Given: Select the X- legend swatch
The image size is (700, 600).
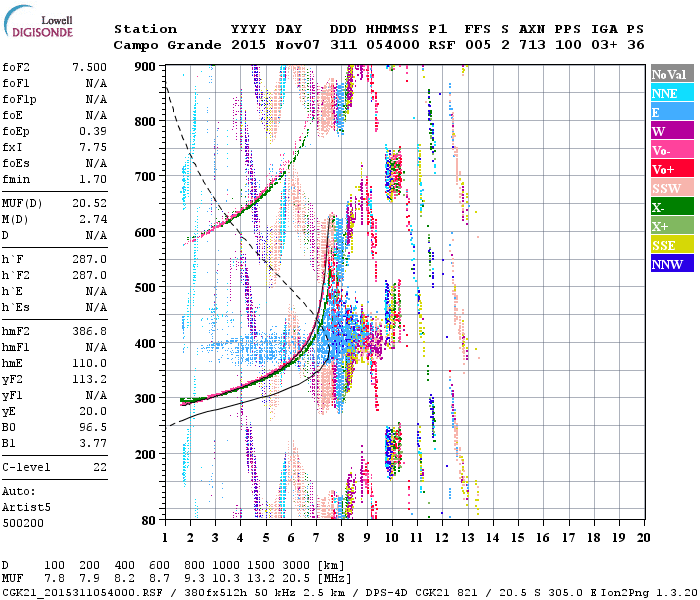Looking at the screenshot, I should (x=672, y=207).
